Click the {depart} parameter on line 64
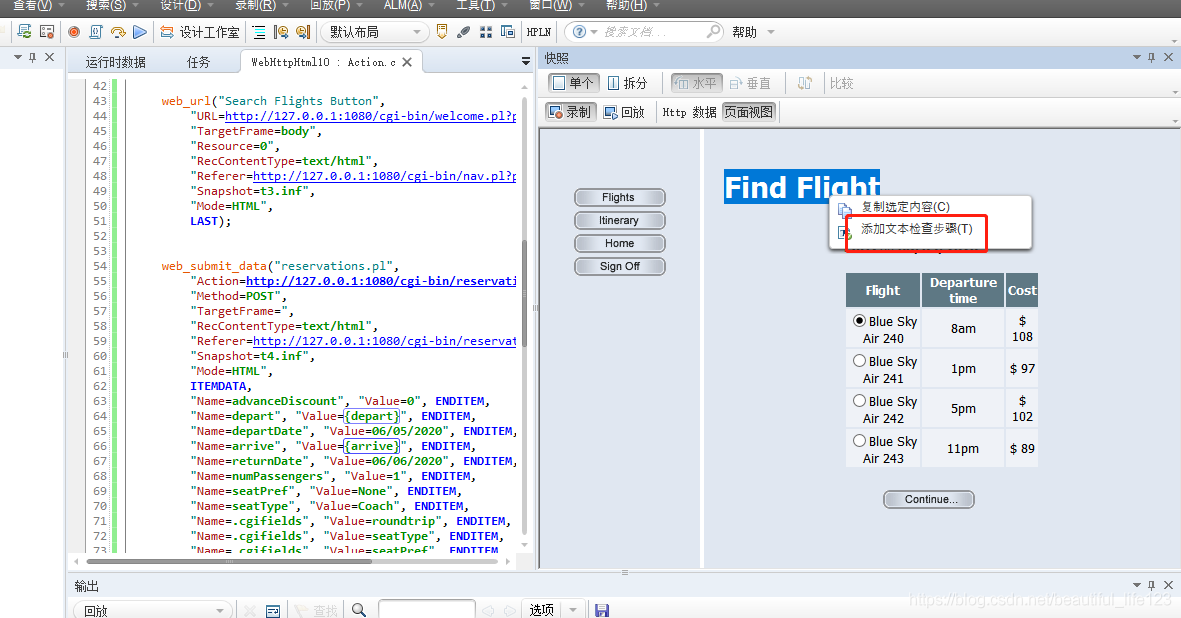Screen dimensions: 1181x618 [x=371, y=416]
